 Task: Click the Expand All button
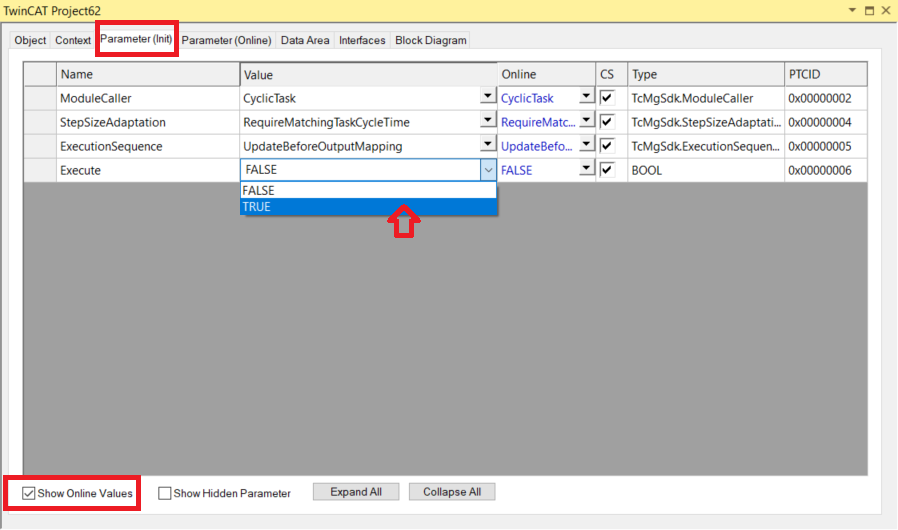(x=356, y=492)
